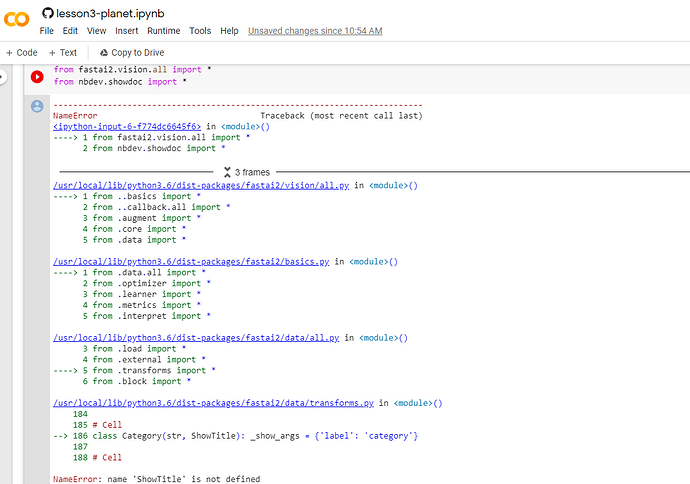Open the Runtime menu

click(x=164, y=31)
